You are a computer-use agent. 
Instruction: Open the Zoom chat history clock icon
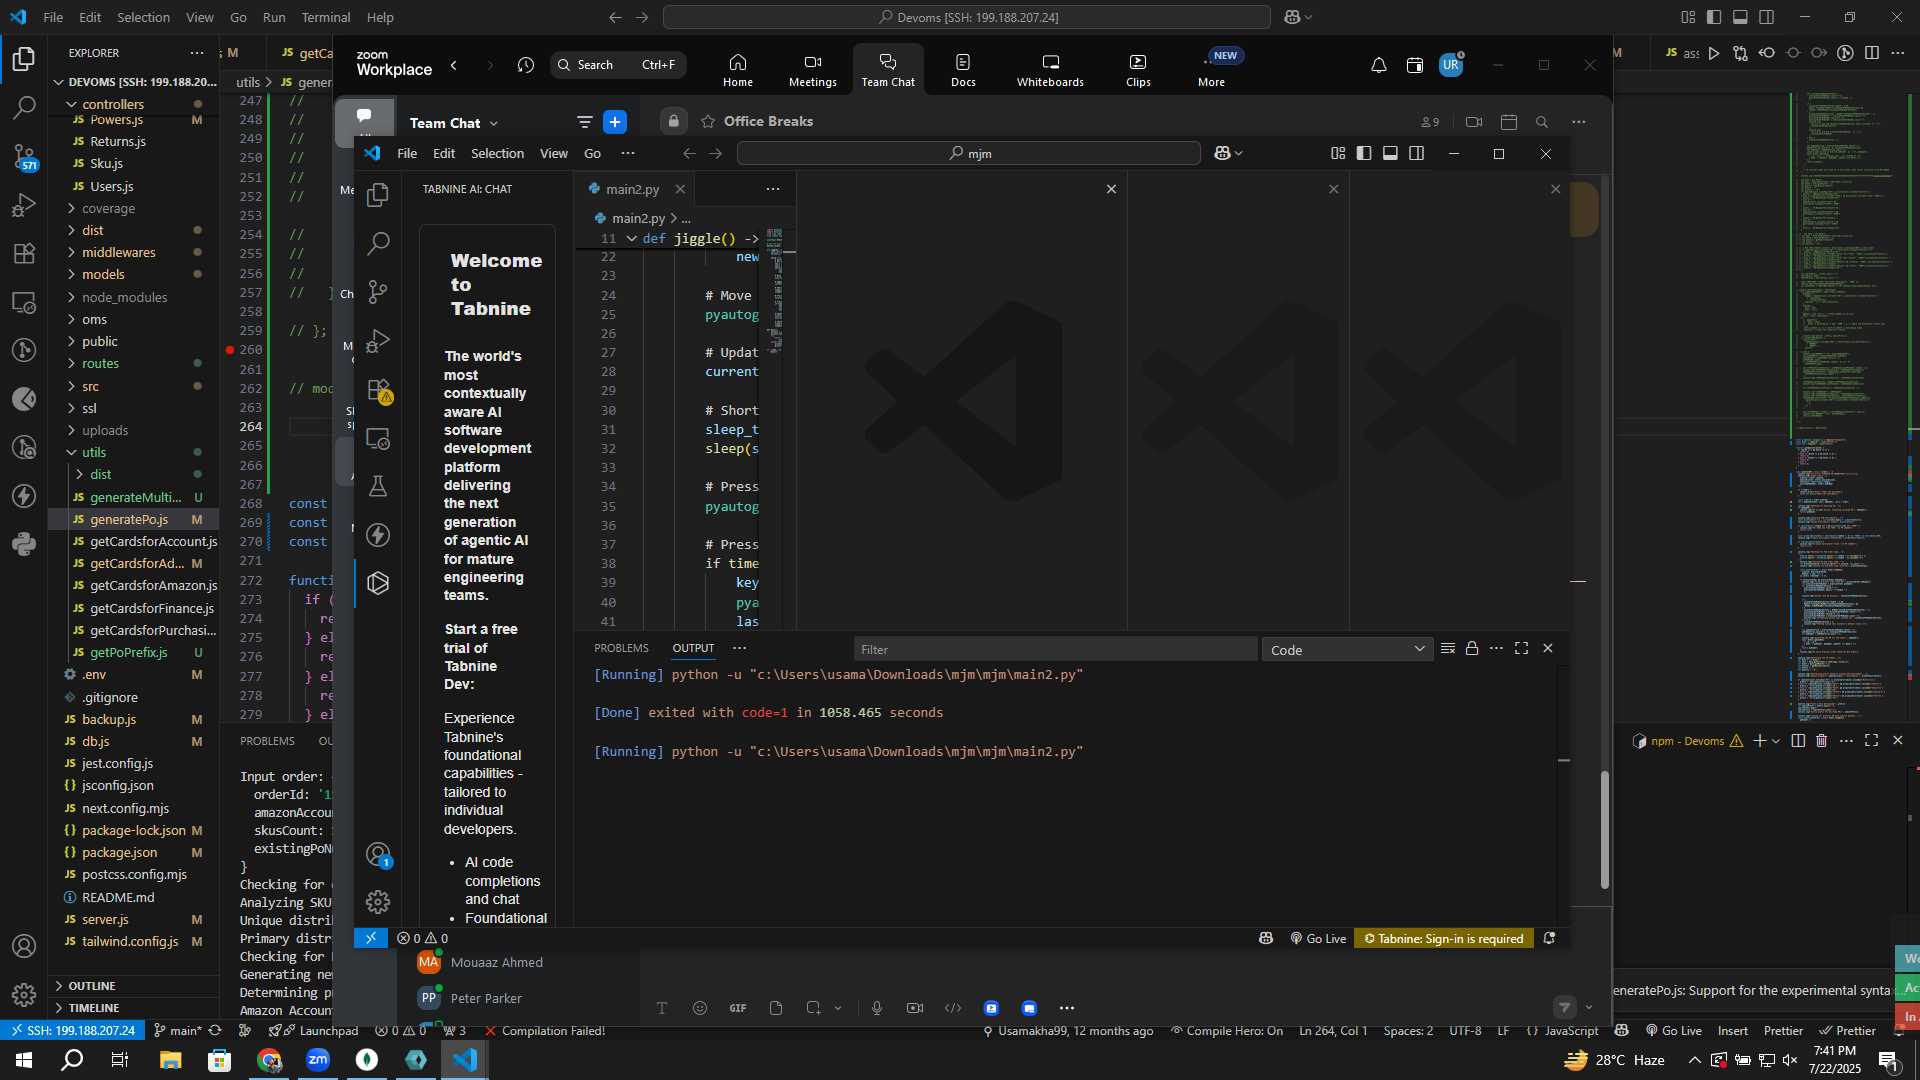tap(526, 66)
